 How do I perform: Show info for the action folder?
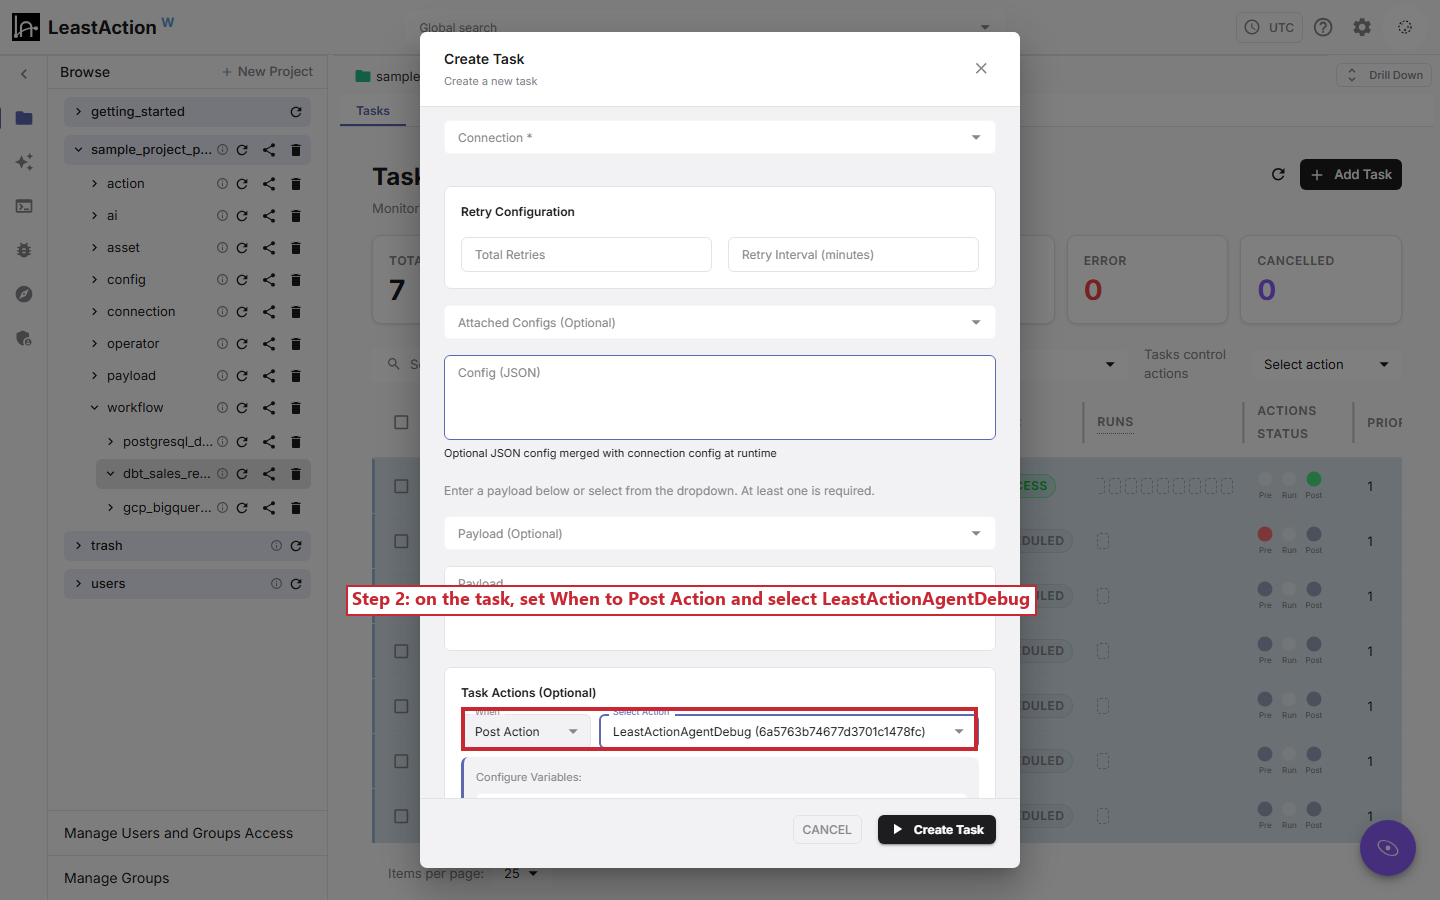[222, 184]
